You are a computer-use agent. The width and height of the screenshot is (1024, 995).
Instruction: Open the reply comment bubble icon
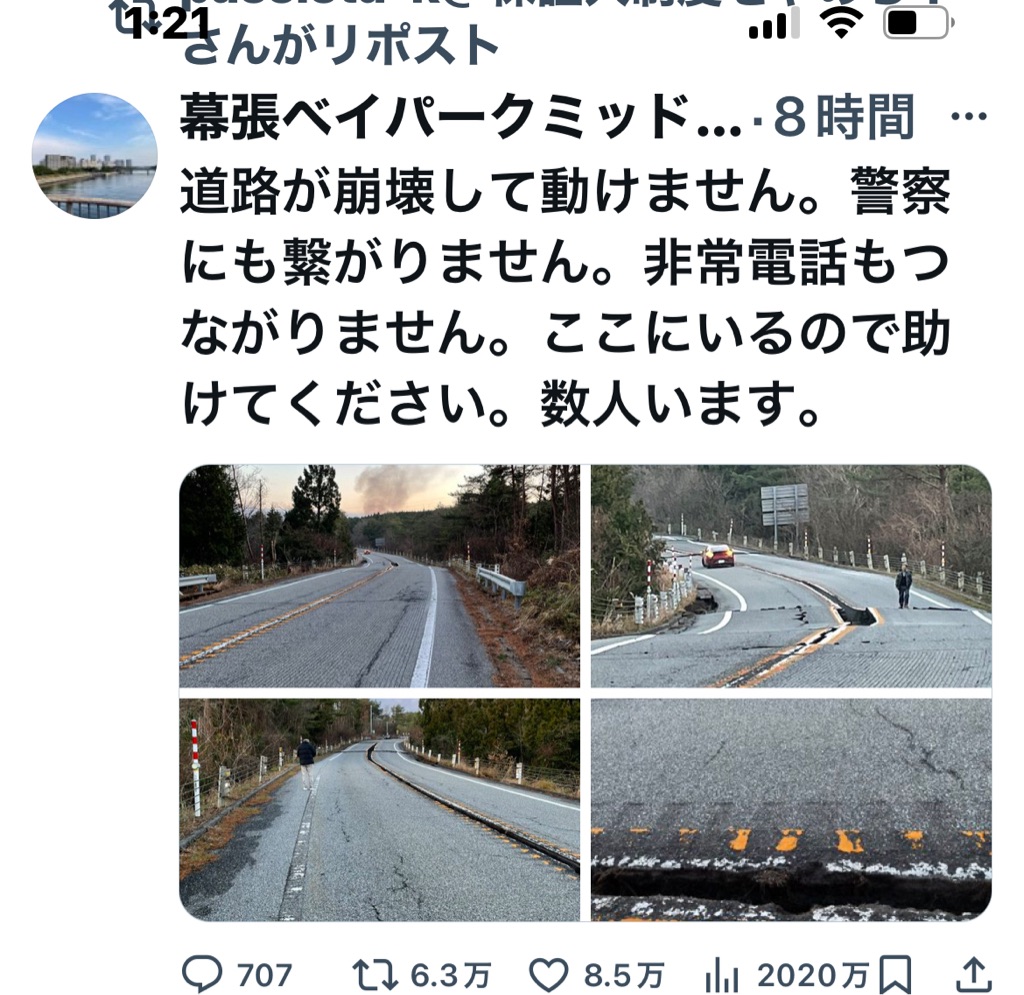[x=202, y=975]
